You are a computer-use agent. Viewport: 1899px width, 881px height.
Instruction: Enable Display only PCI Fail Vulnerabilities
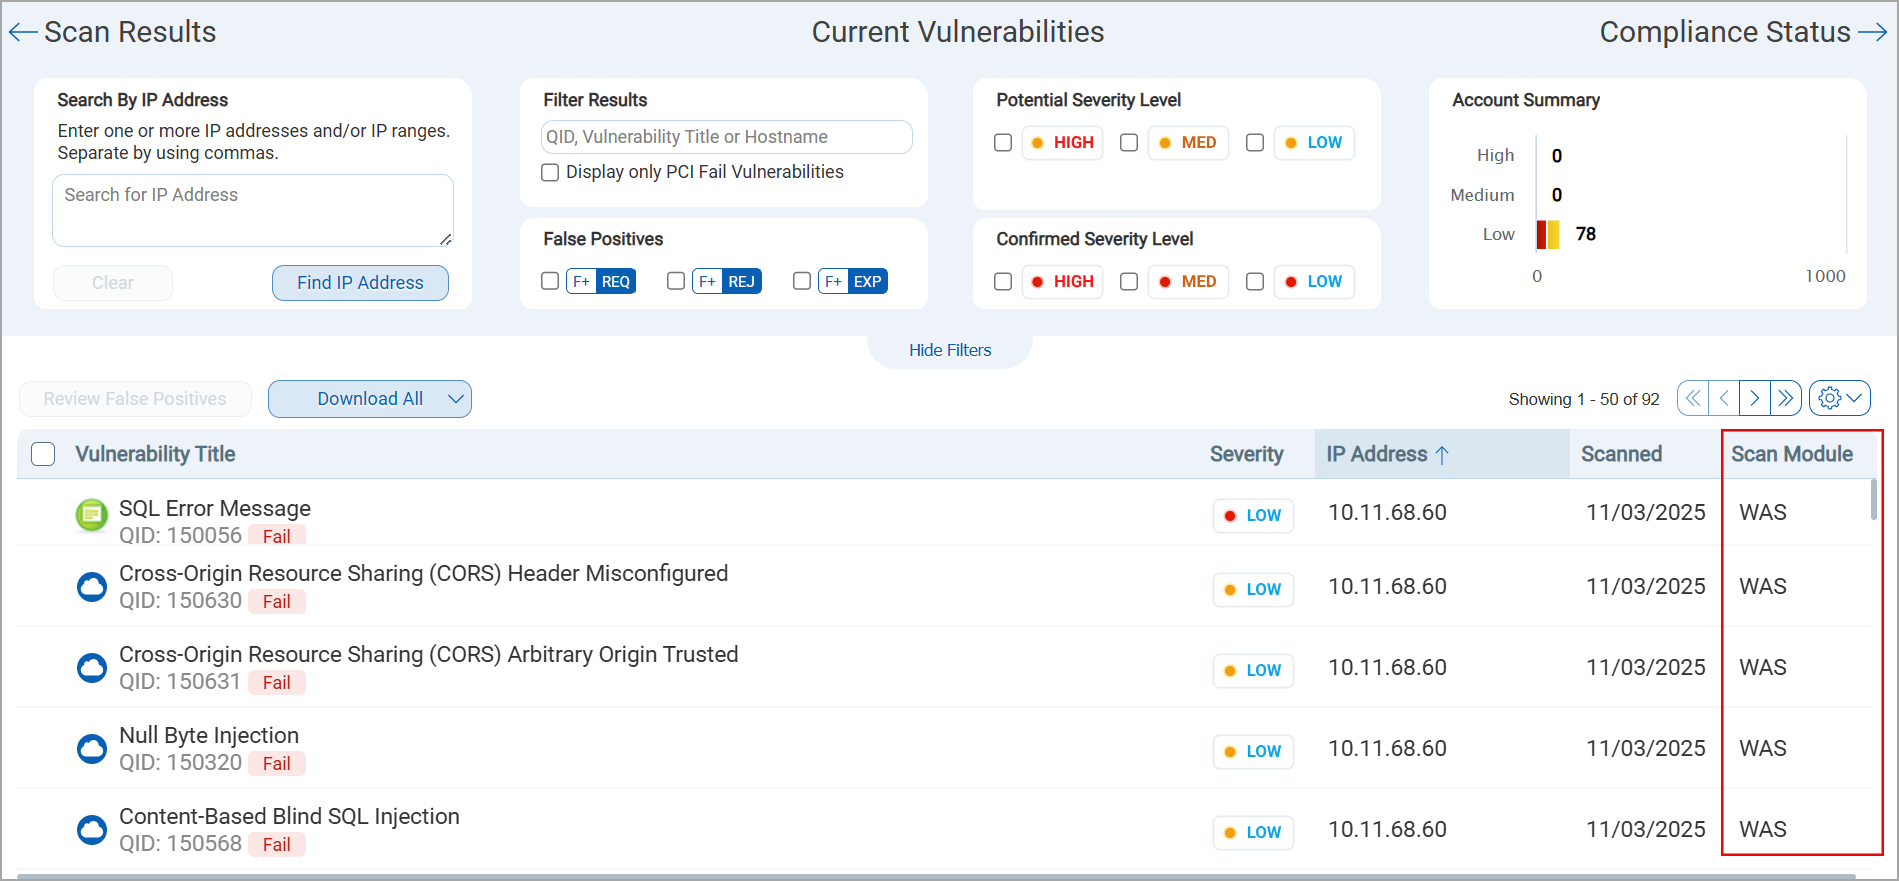pyautogui.click(x=550, y=172)
